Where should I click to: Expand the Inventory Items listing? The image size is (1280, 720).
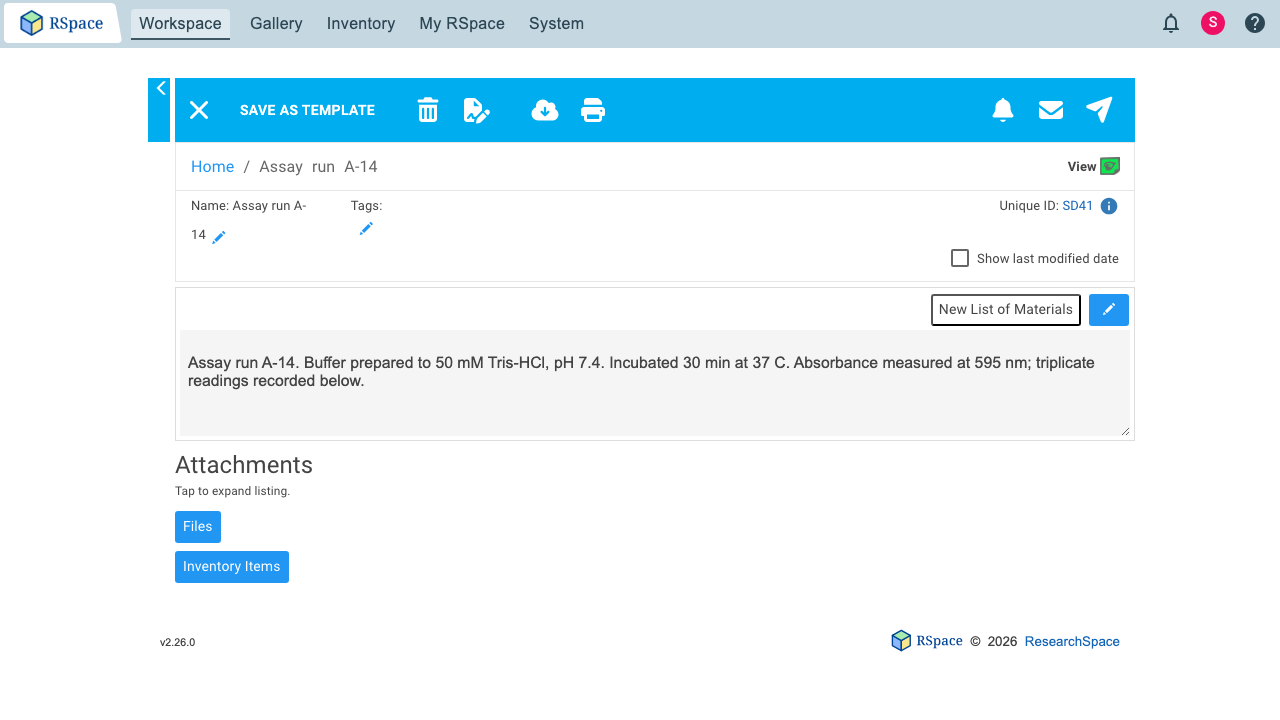[232, 567]
